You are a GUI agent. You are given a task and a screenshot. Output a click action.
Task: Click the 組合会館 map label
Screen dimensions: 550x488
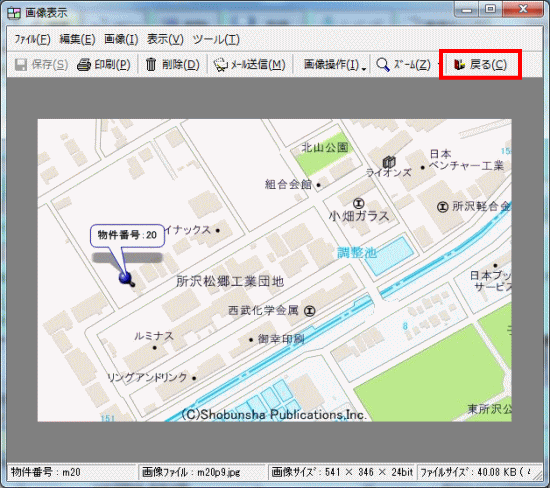click(x=288, y=184)
